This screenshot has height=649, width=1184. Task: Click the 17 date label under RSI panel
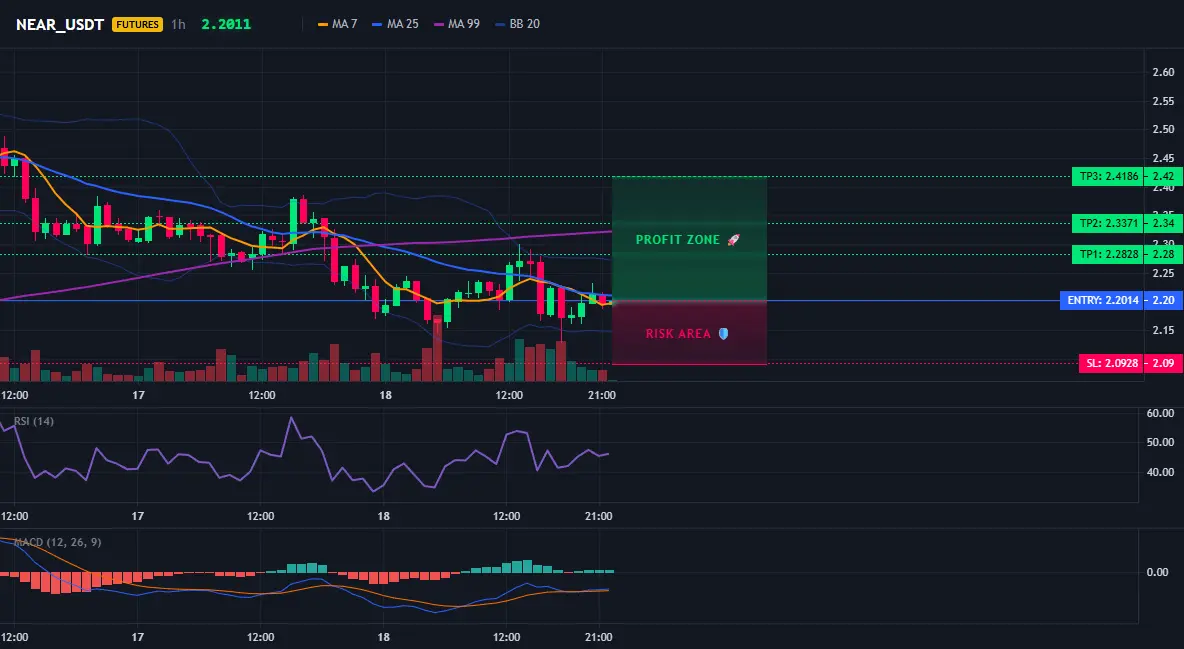click(x=137, y=516)
